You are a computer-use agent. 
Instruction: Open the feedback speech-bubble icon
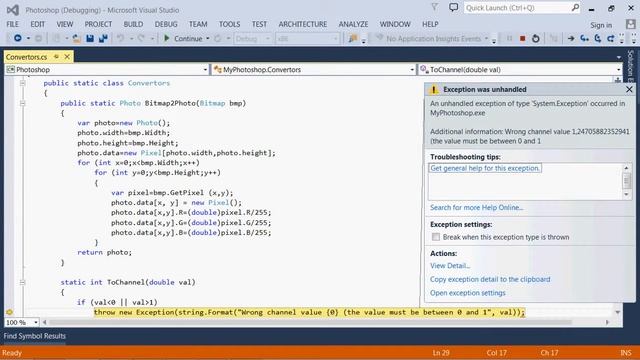click(453, 7)
